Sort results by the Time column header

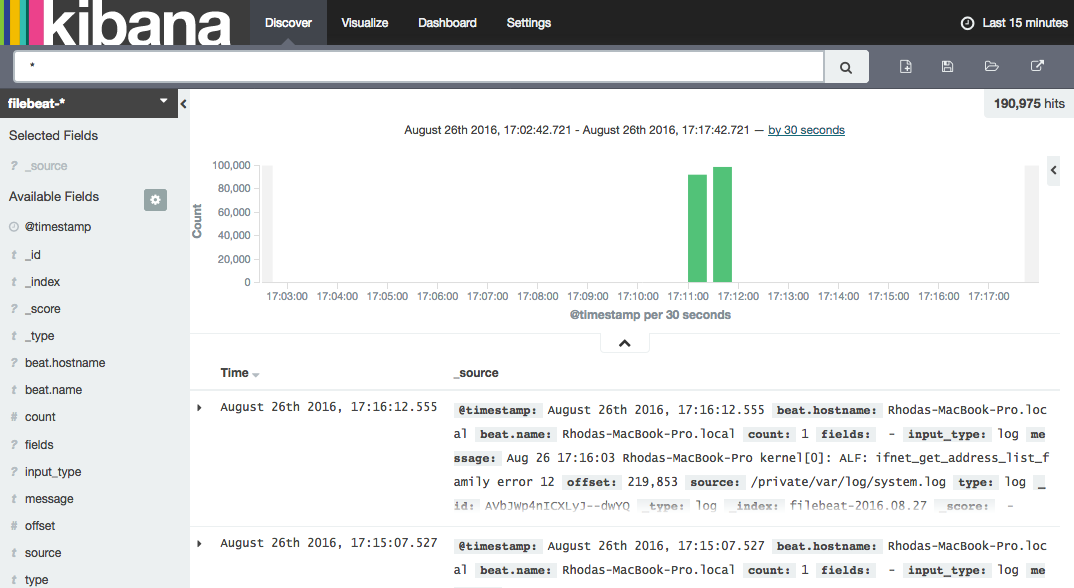point(235,373)
